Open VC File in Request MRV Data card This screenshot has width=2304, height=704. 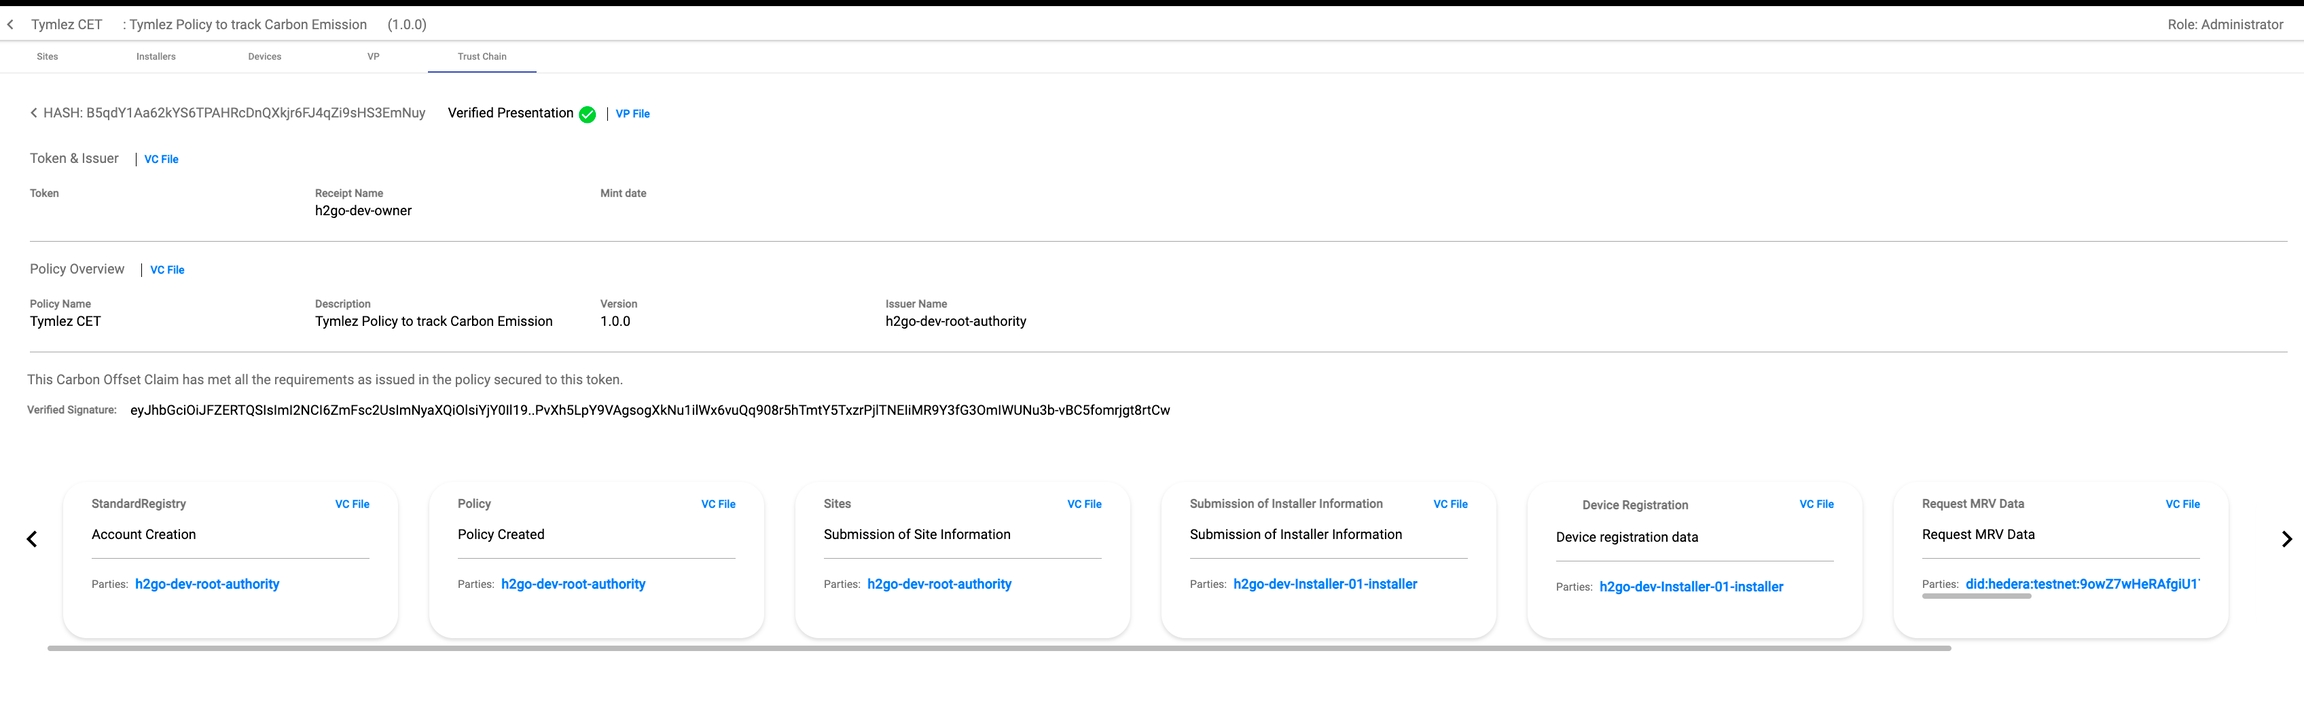(x=2182, y=505)
